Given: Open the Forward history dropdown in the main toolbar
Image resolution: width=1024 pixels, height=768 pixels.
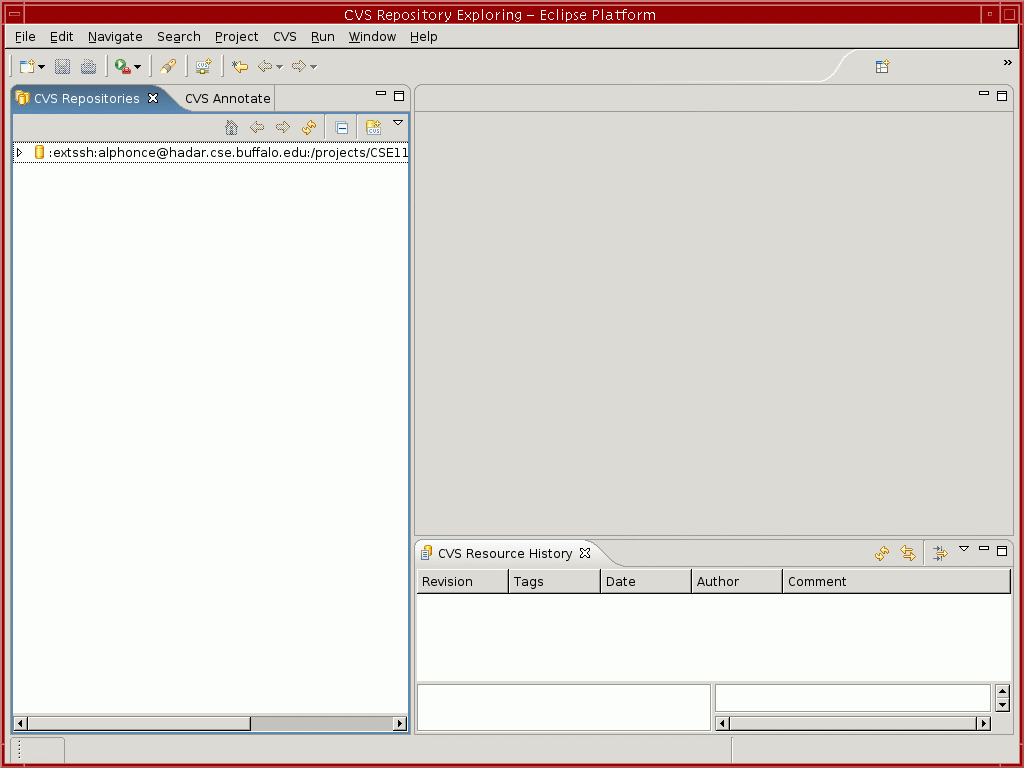Looking at the screenshot, I should click(x=313, y=67).
